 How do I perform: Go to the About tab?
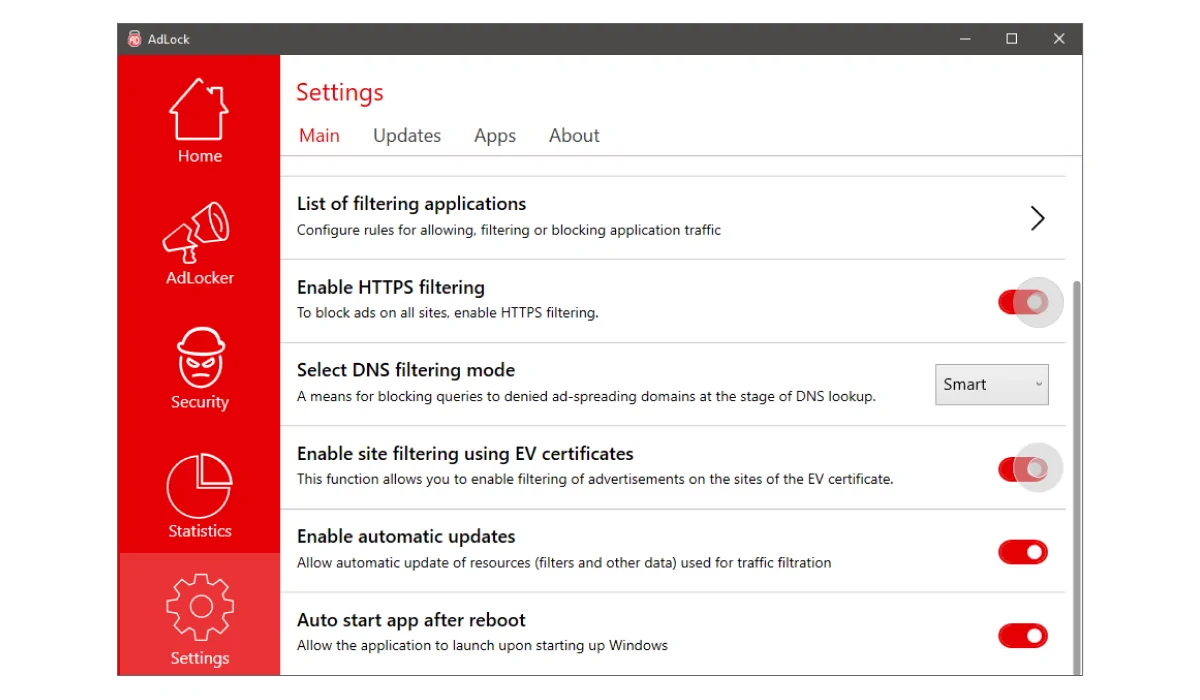pyautogui.click(x=574, y=136)
